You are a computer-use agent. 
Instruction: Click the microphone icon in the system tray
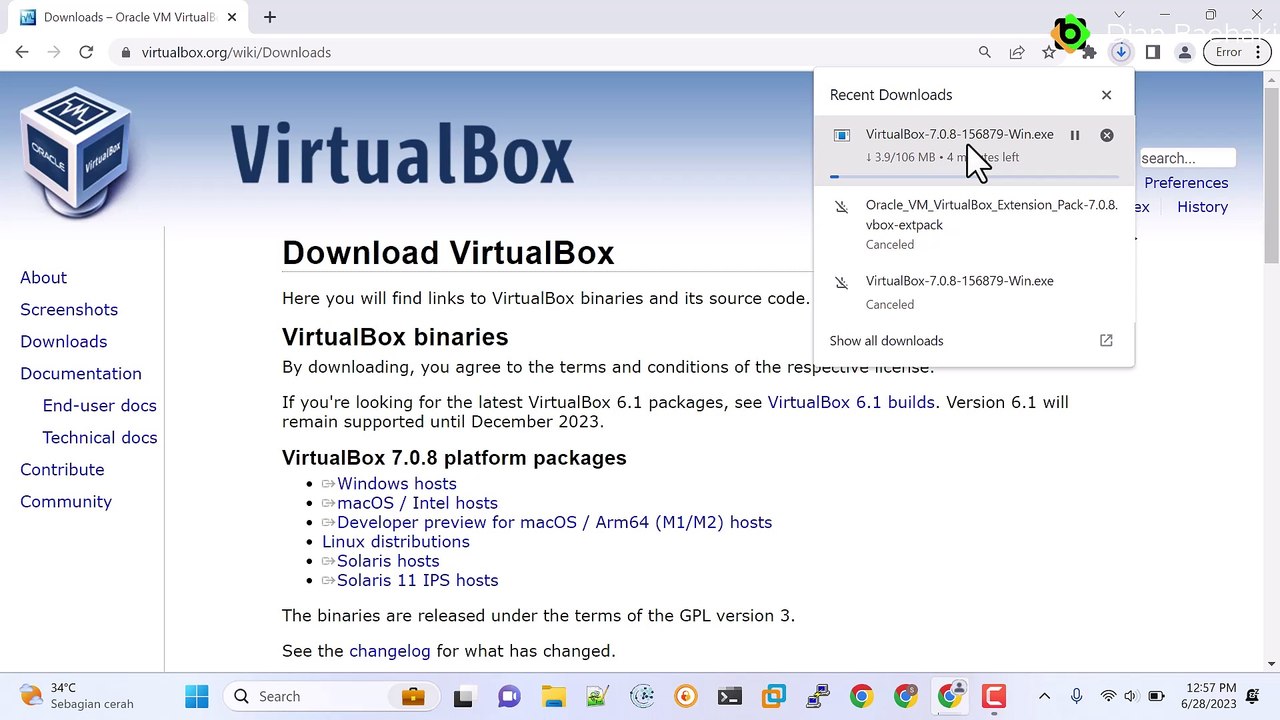(1076, 696)
